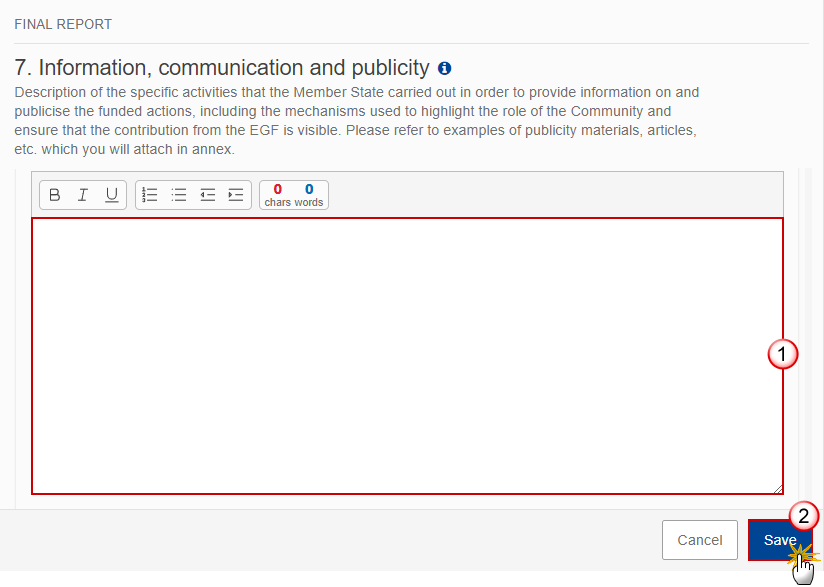This screenshot has height=587, width=824.
Task: Apply italic formatting with the I button
Action: (x=83, y=195)
